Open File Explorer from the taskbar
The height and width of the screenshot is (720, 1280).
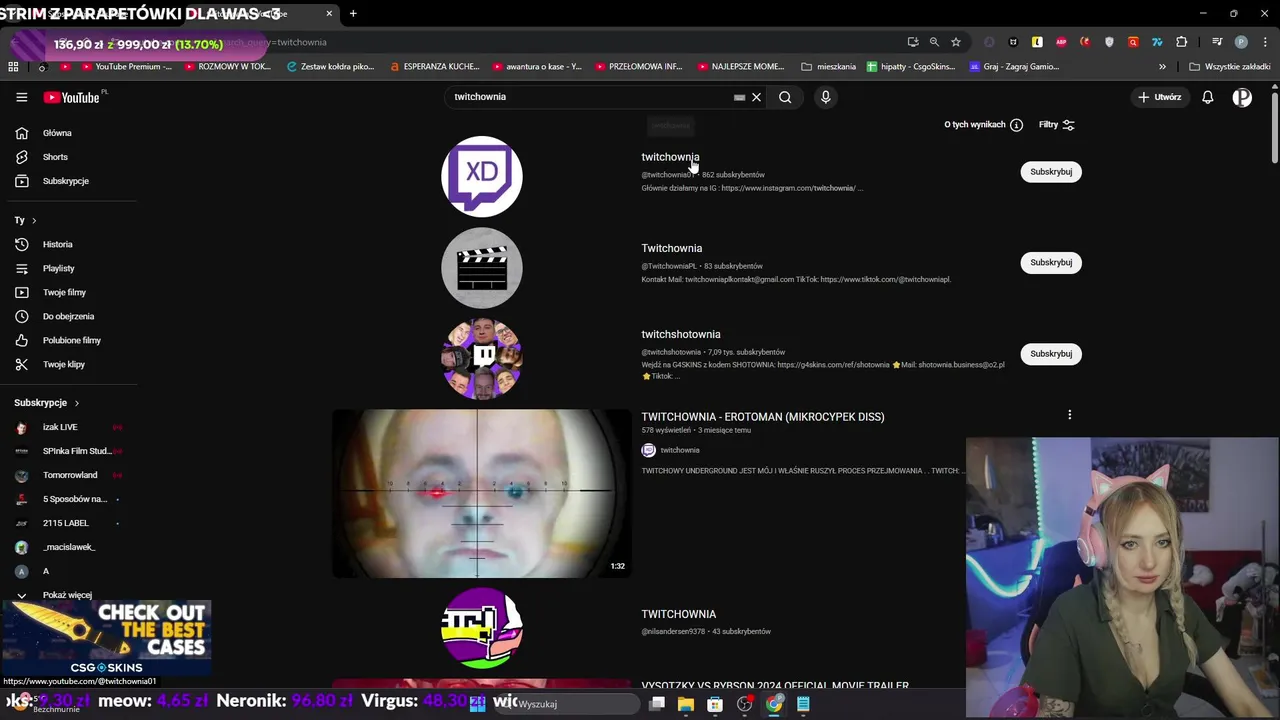coord(686,704)
